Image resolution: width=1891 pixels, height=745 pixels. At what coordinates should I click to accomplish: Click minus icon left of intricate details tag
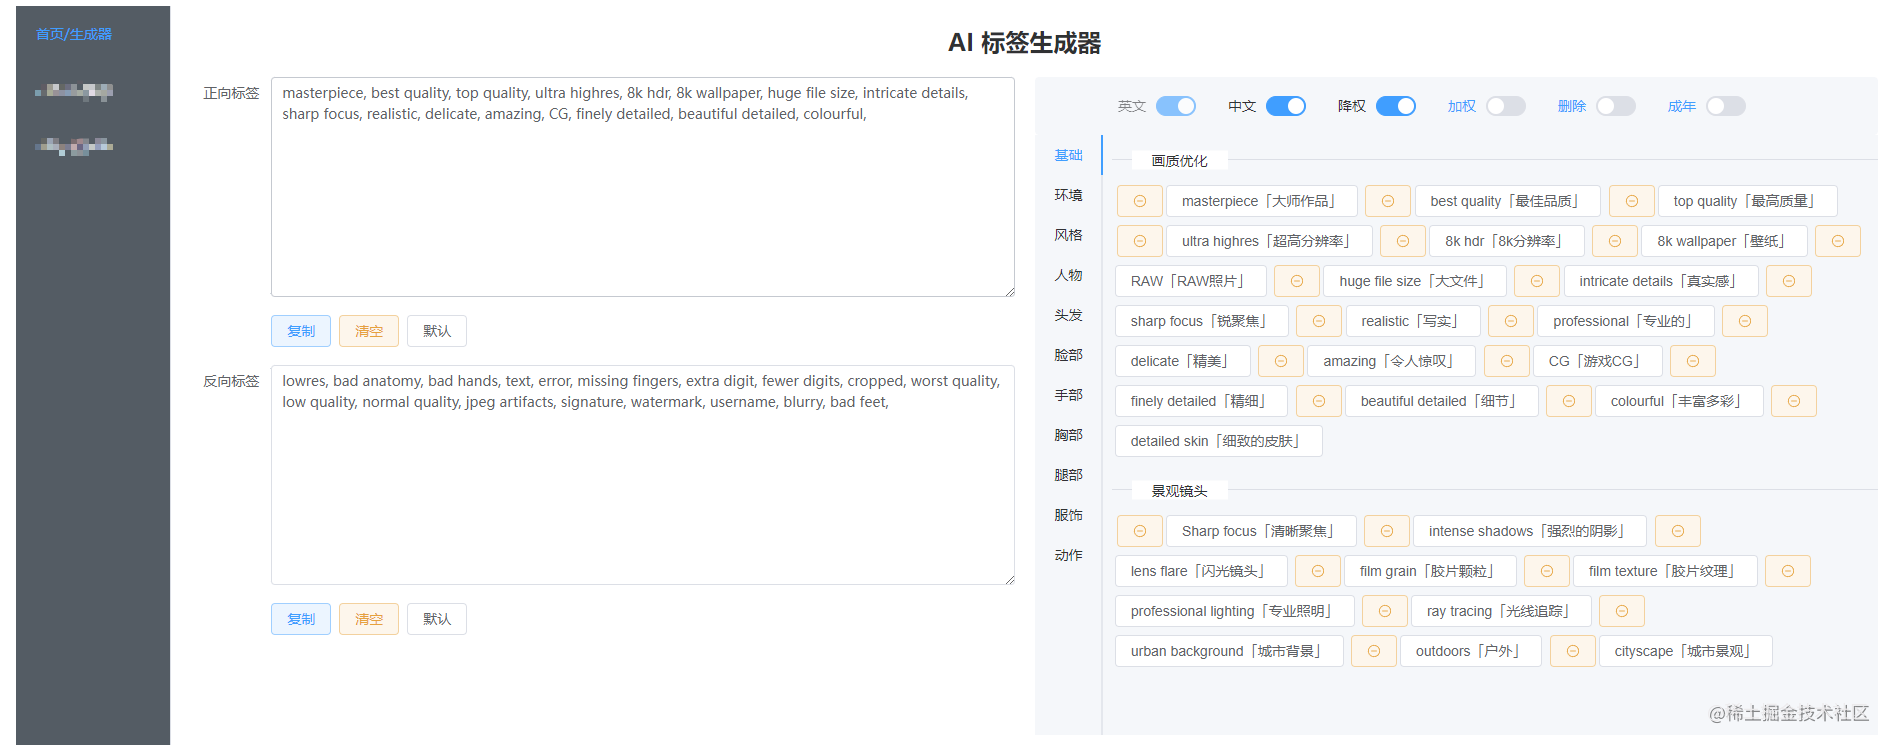[1537, 281]
